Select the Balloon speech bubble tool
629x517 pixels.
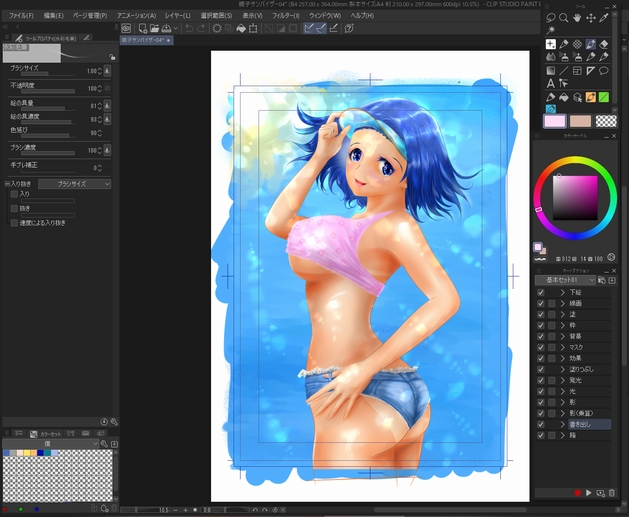pos(604,71)
